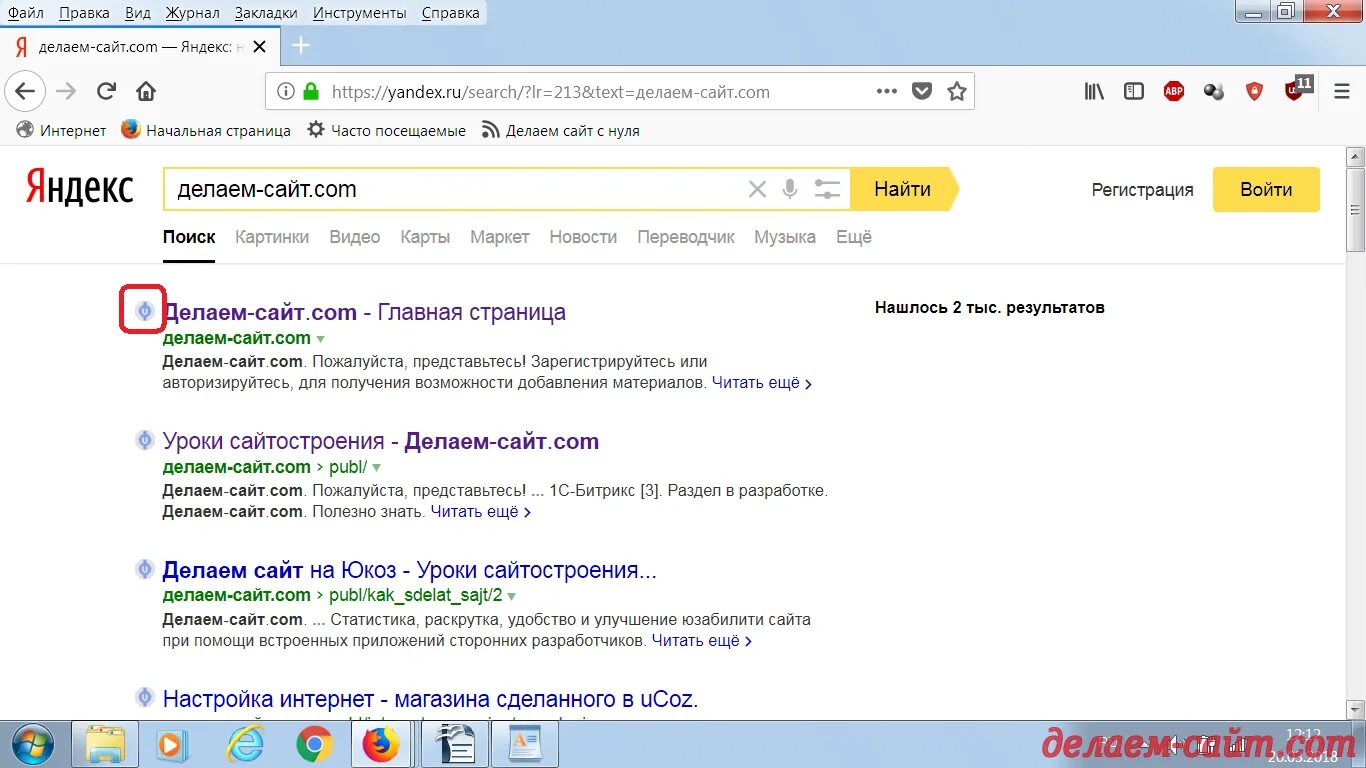1366x768 pixels.
Task: Open the Windows Start button
Action: click(x=35, y=744)
